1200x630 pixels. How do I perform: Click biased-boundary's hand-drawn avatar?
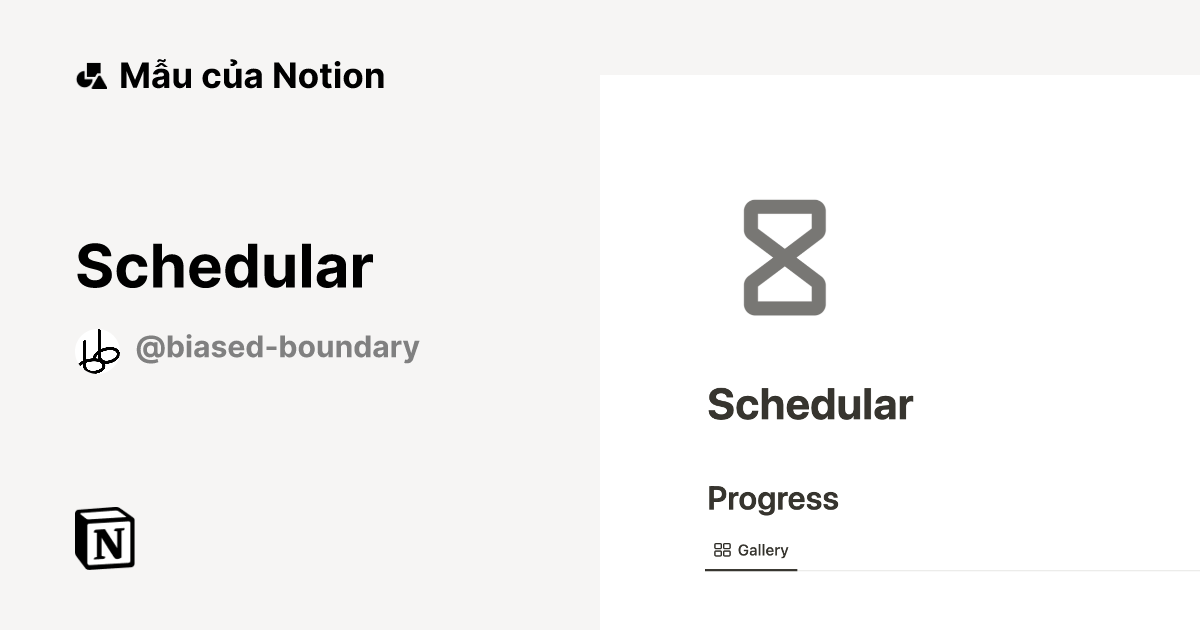[x=97, y=347]
